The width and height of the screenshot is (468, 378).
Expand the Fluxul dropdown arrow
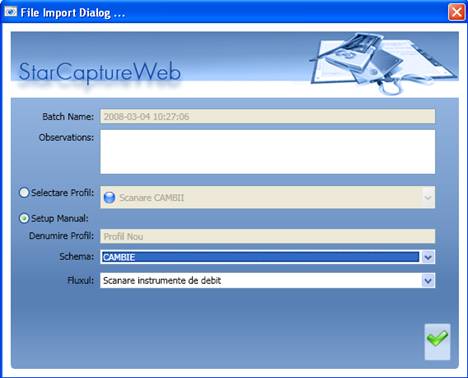(428, 280)
